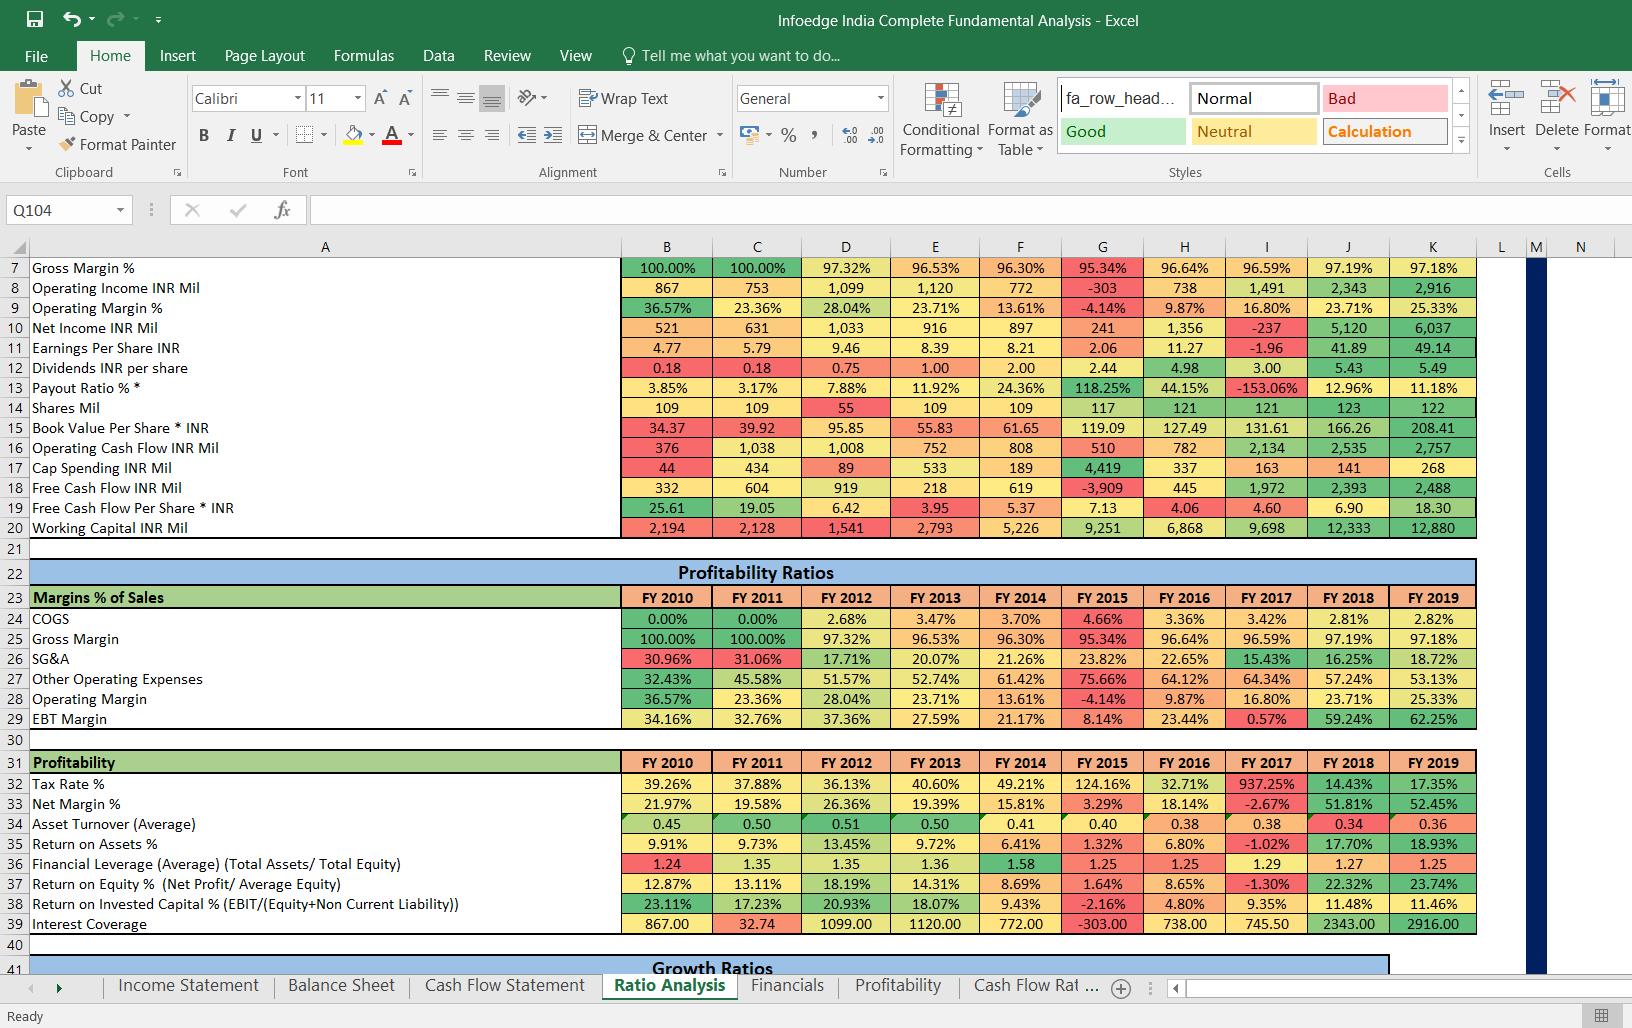Image resolution: width=1632 pixels, height=1028 pixels.
Task: Click the Insert Function fx icon
Action: pos(283,210)
